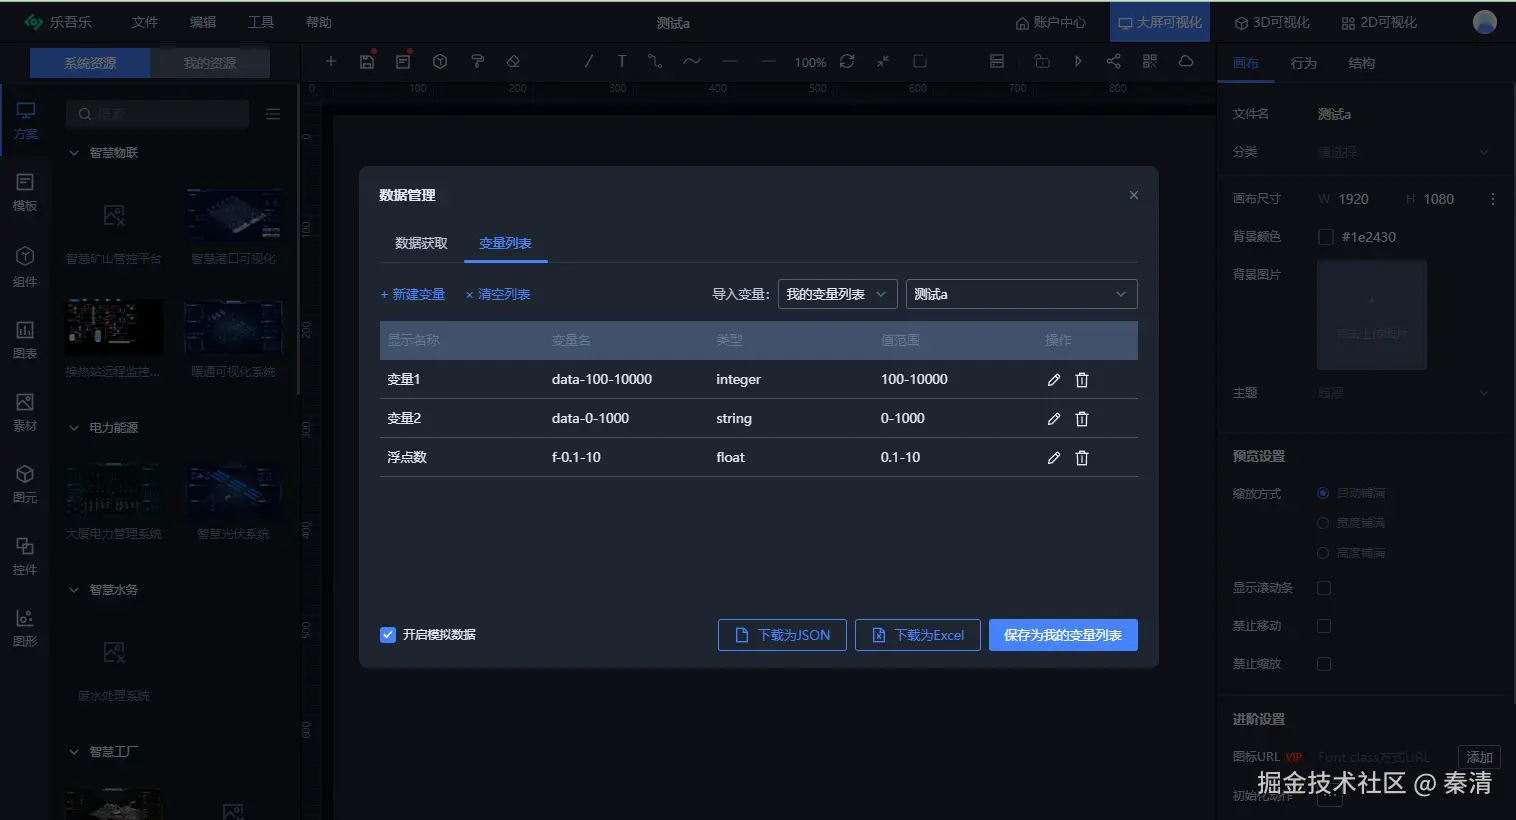Click the 背景图片 upload thumbnail box

[x=1372, y=315]
